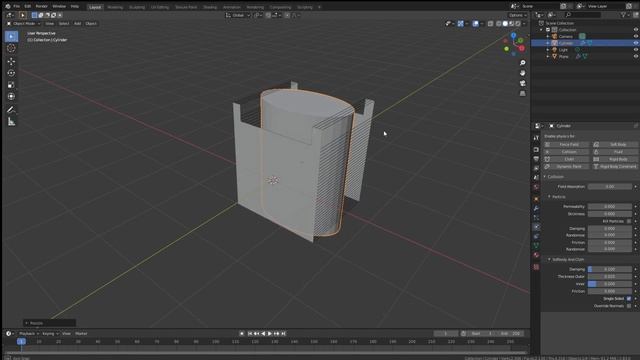
Task: Collapse the Softbody And Cloth subpanel
Action: point(549,260)
